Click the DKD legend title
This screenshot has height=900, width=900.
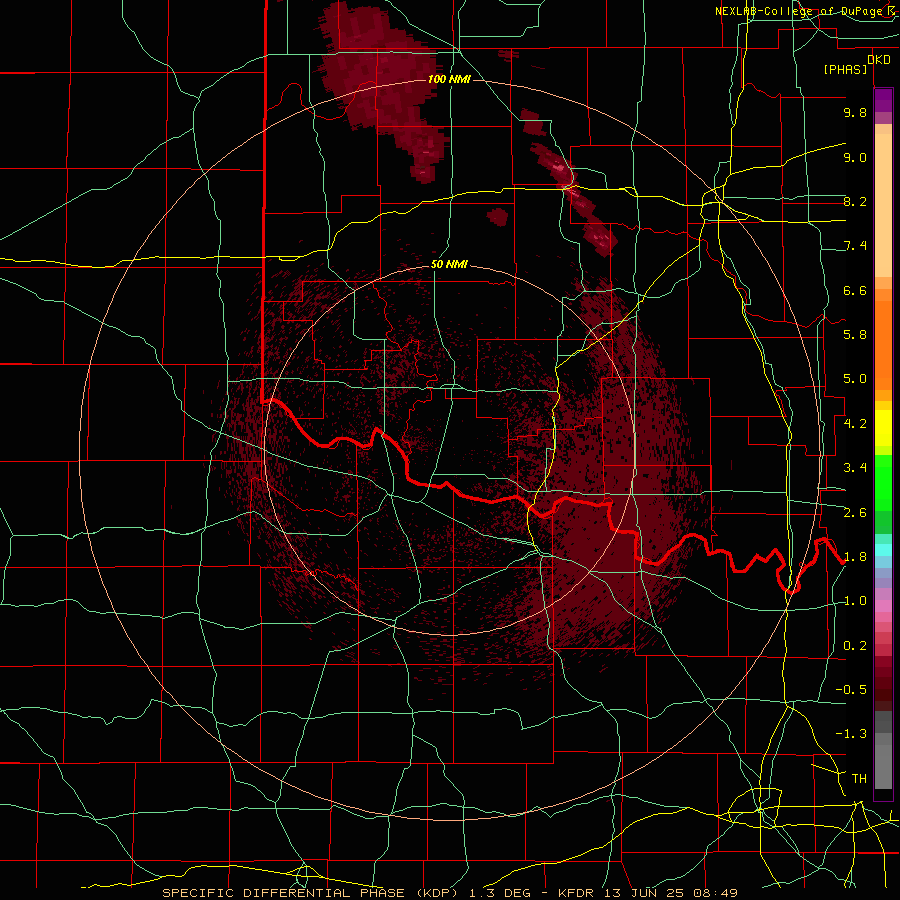pos(878,60)
